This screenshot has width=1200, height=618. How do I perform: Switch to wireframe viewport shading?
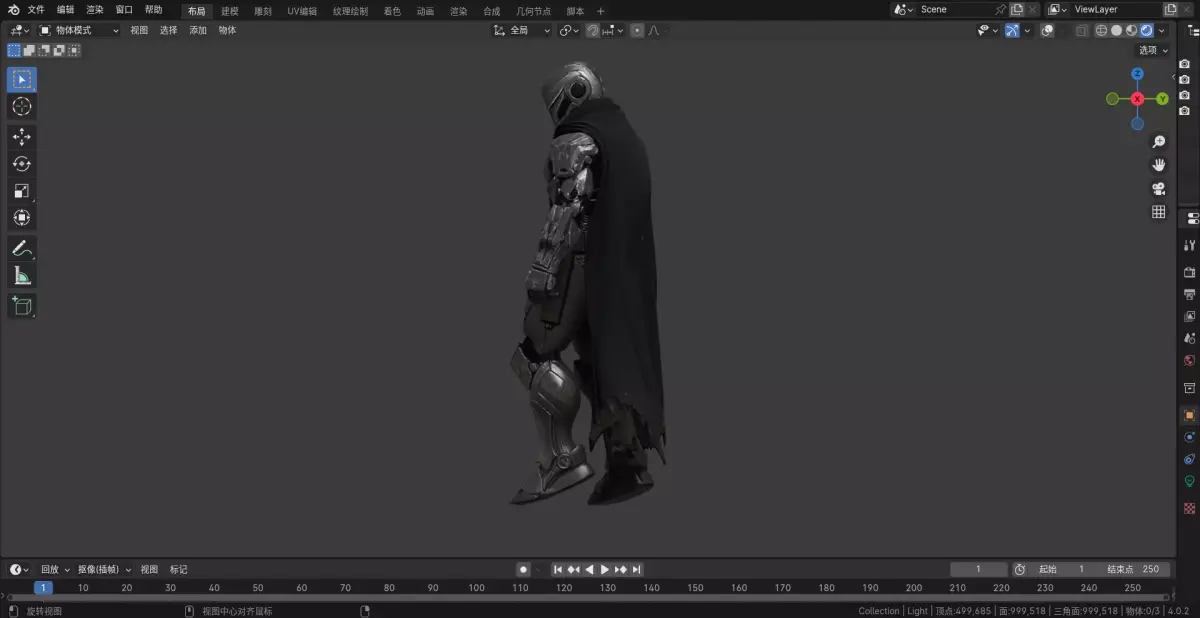[1101, 30]
